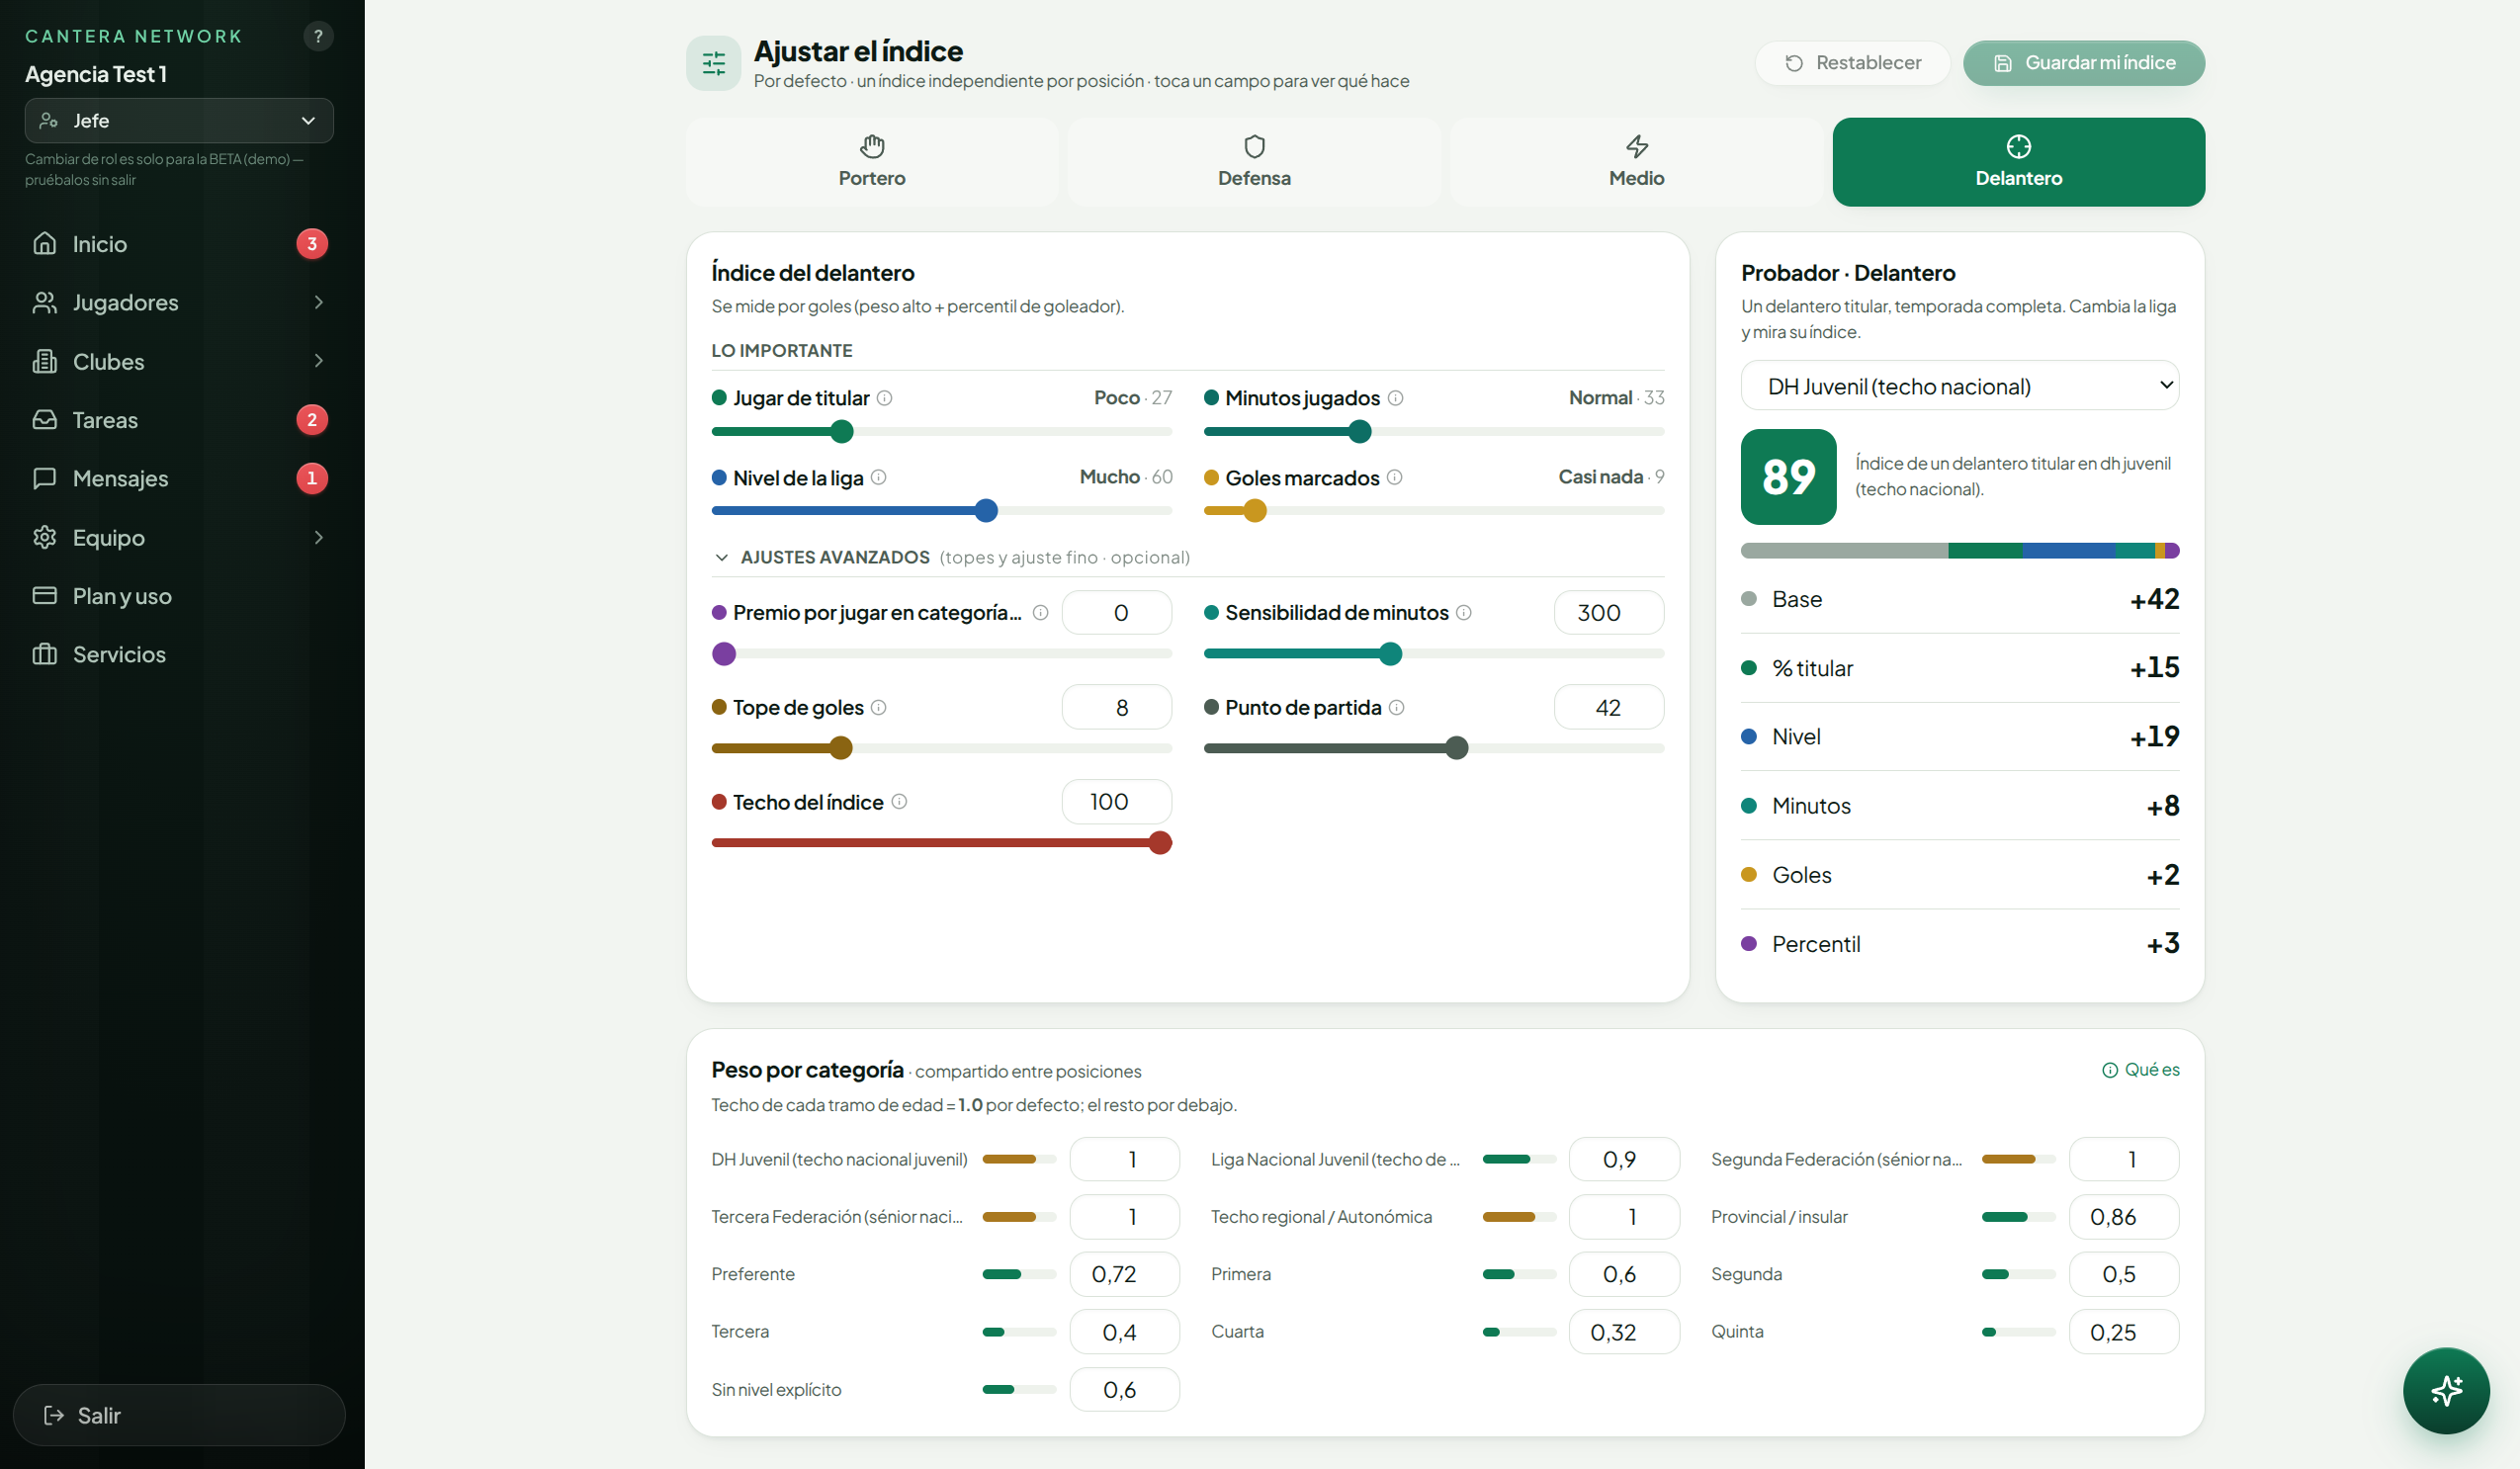2520x1469 pixels.
Task: Open Servicios in the sidebar
Action: coord(179,654)
